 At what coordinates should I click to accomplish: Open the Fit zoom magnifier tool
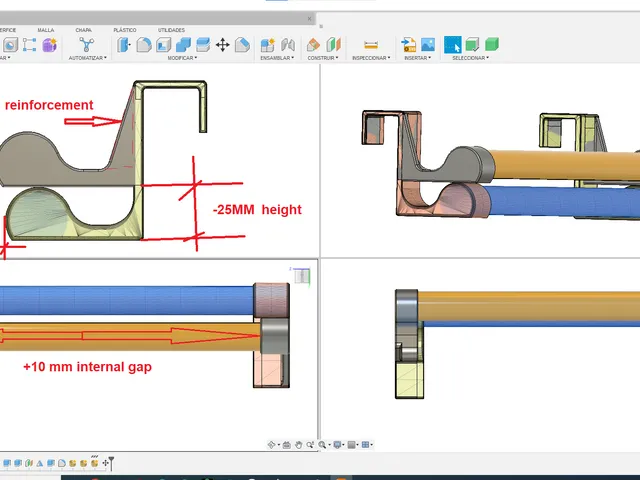[x=322, y=445]
